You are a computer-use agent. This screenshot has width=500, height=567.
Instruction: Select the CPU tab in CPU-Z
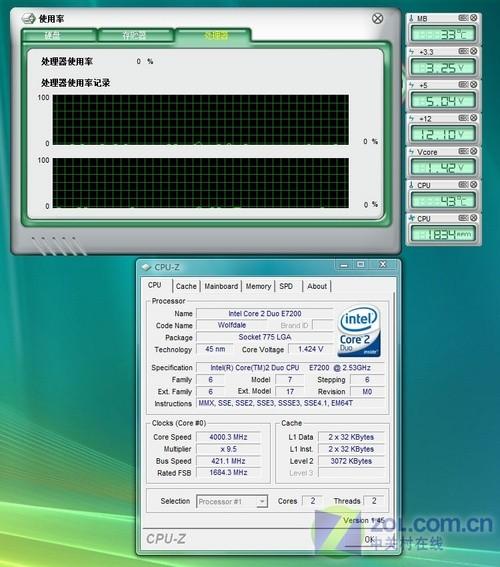[x=156, y=285]
